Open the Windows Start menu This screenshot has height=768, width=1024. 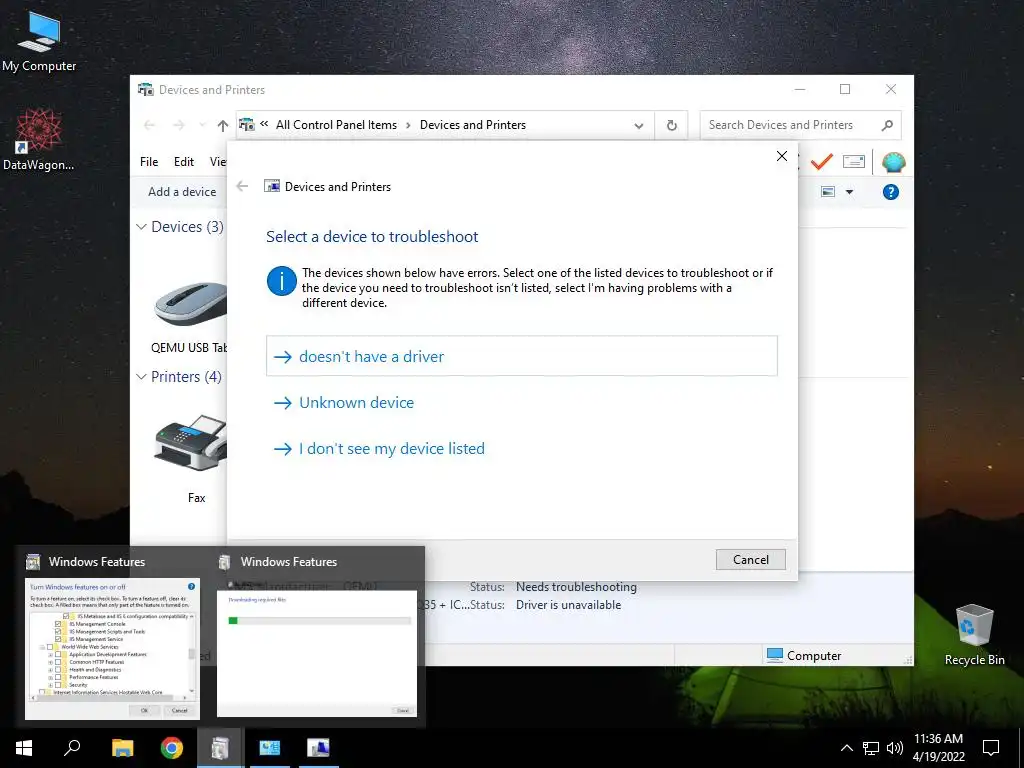point(24,748)
